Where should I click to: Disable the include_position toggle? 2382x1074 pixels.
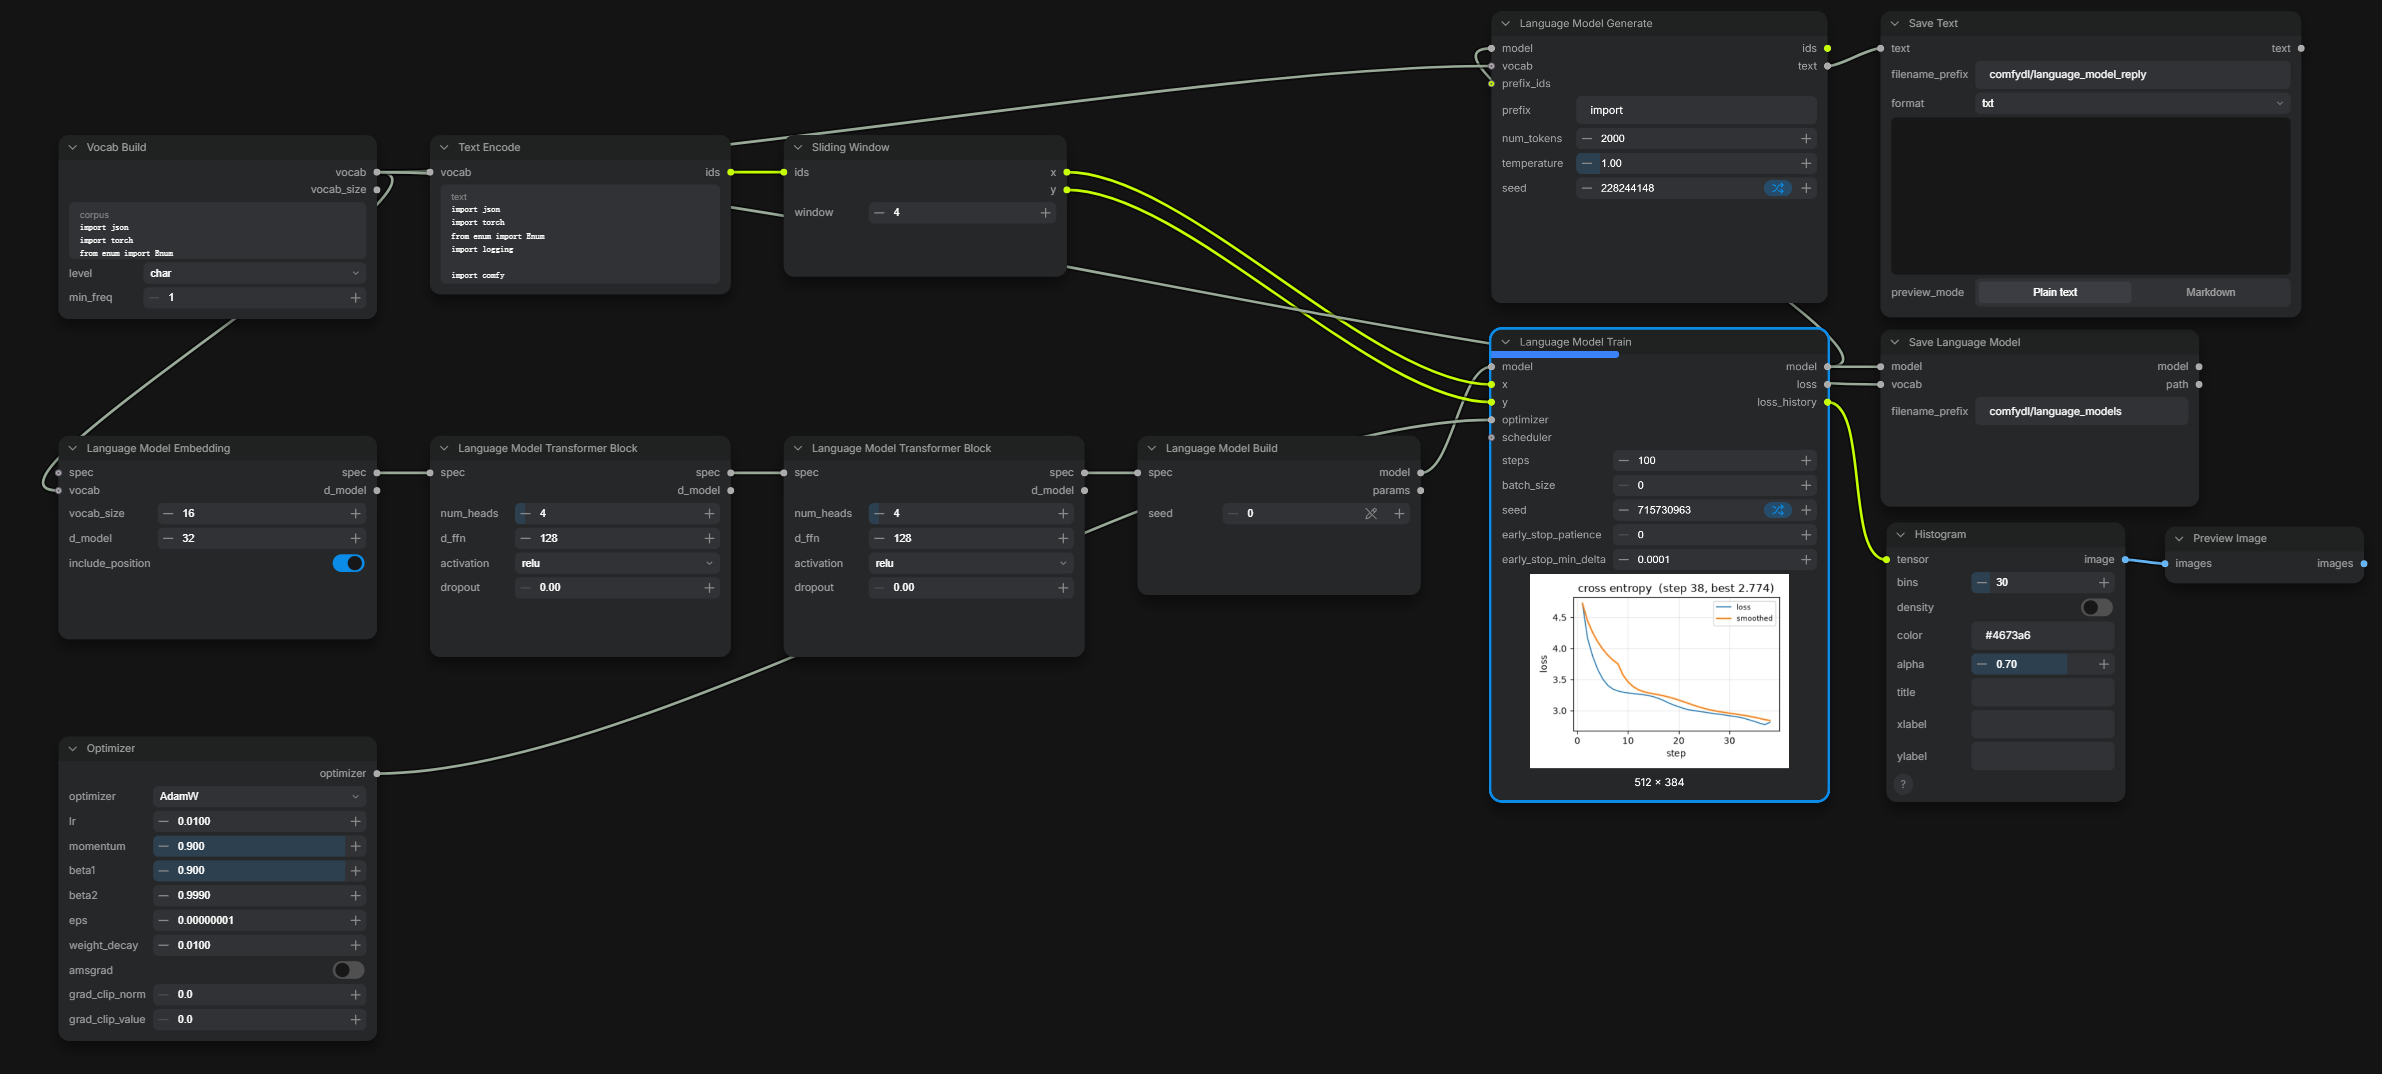pyautogui.click(x=348, y=563)
